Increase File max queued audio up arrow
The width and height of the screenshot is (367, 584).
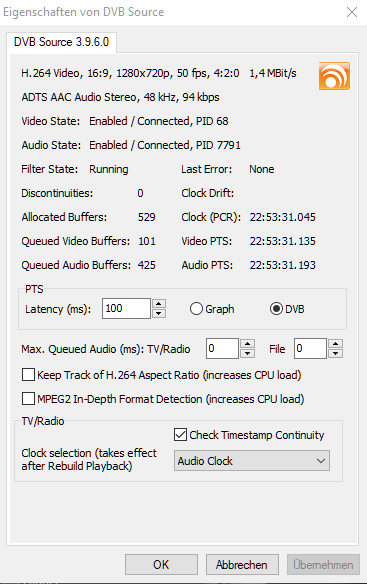point(335,343)
